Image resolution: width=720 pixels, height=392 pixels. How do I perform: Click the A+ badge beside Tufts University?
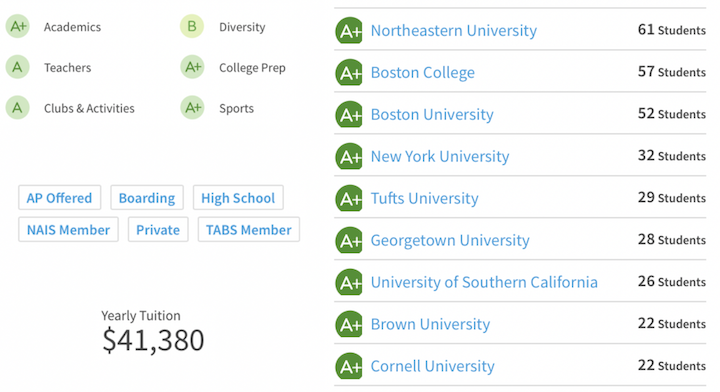click(349, 198)
